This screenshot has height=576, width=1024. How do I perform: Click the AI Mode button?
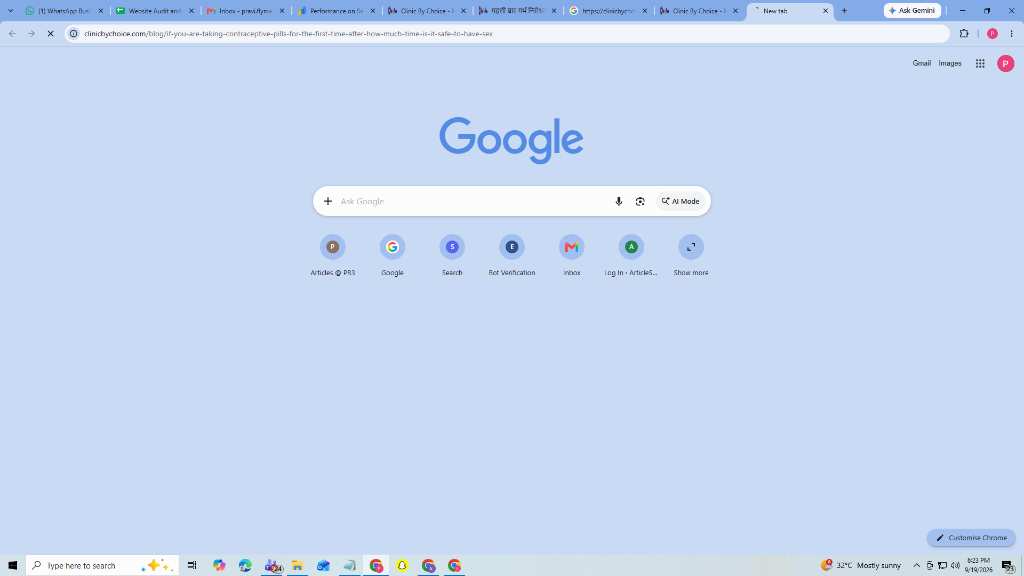(680, 201)
